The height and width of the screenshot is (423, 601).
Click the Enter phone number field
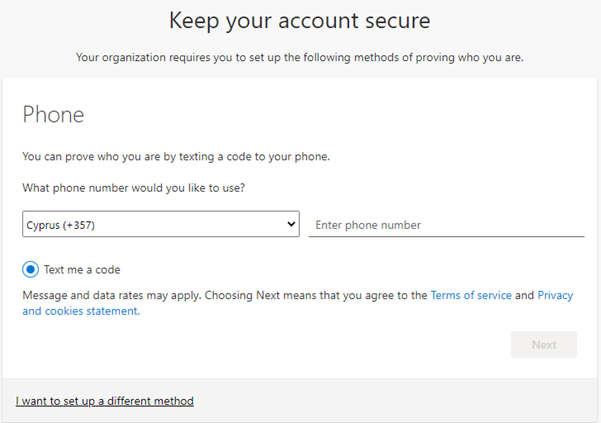pos(446,225)
